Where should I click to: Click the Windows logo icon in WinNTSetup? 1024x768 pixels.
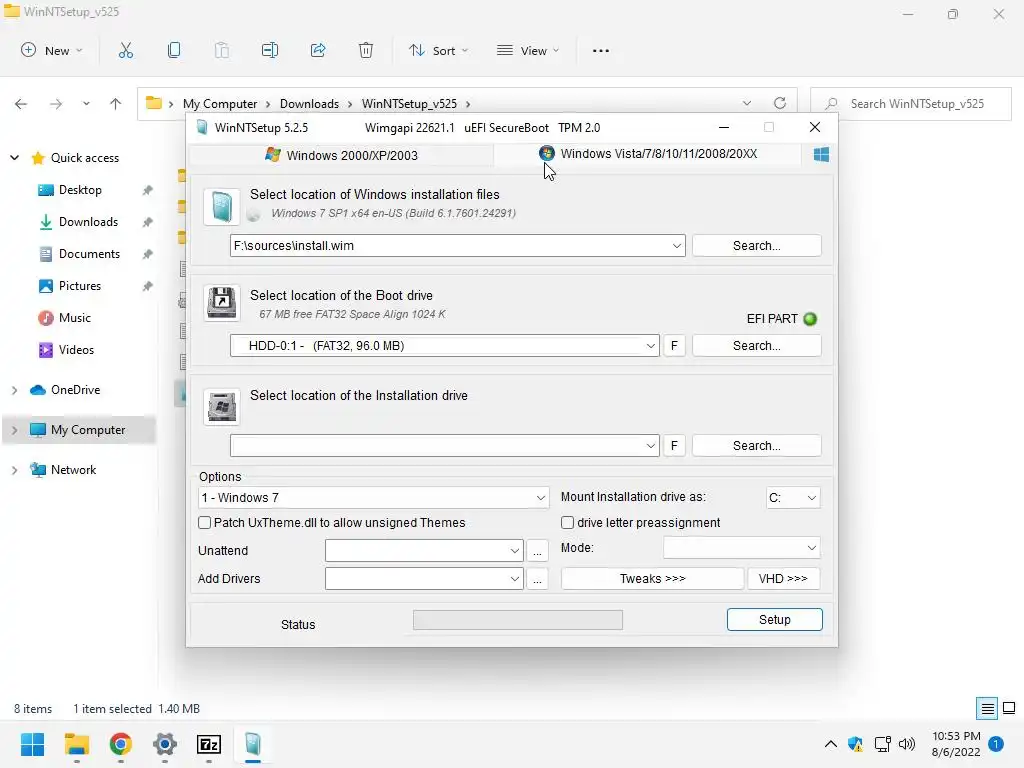point(821,154)
